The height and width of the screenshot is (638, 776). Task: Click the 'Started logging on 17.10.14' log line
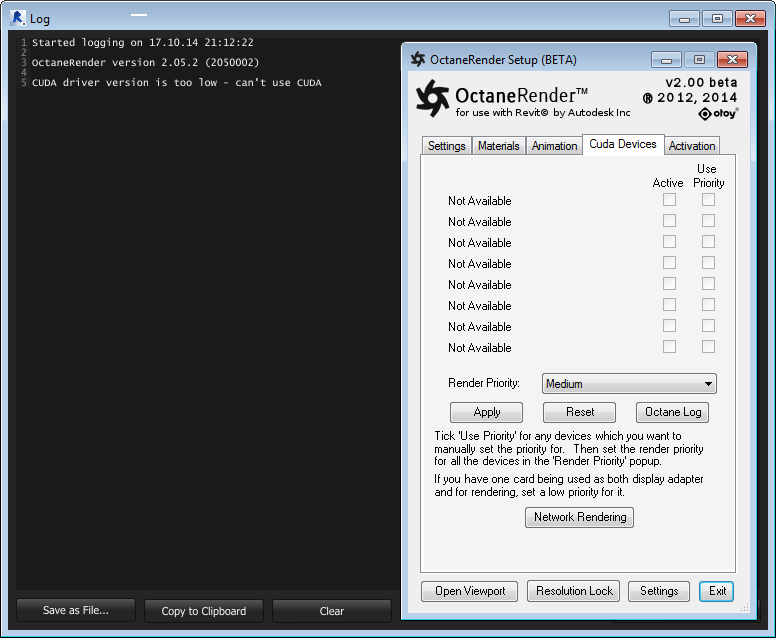[143, 43]
